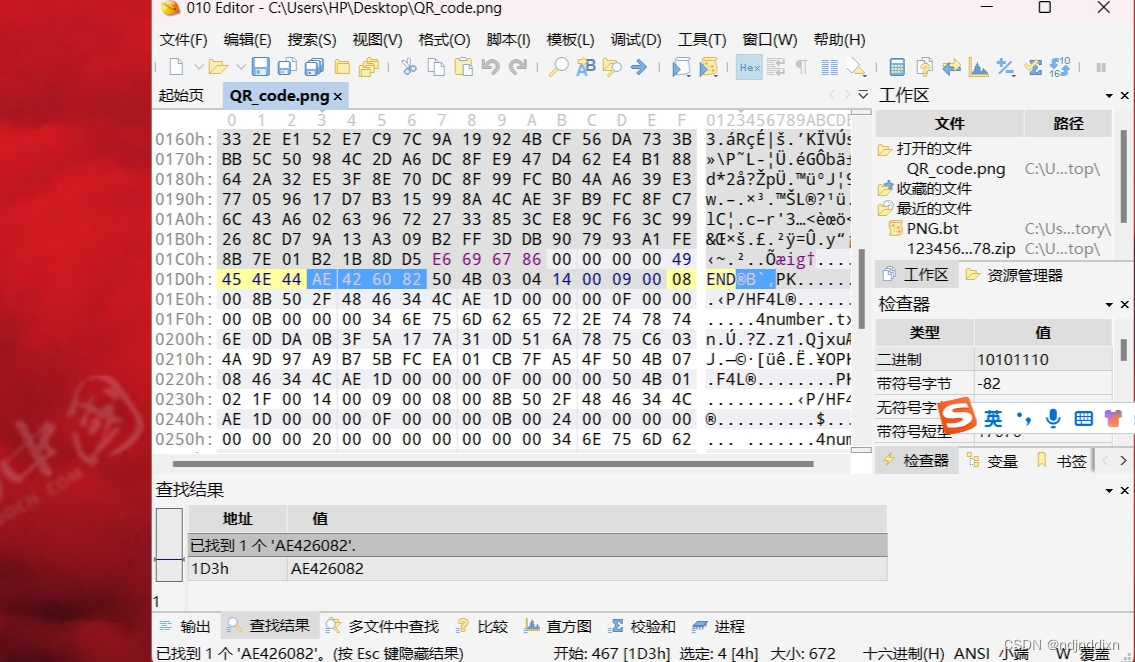This screenshot has height=662, width=1135.
Task: Select PNG.bt in recent files
Action: 932,229
